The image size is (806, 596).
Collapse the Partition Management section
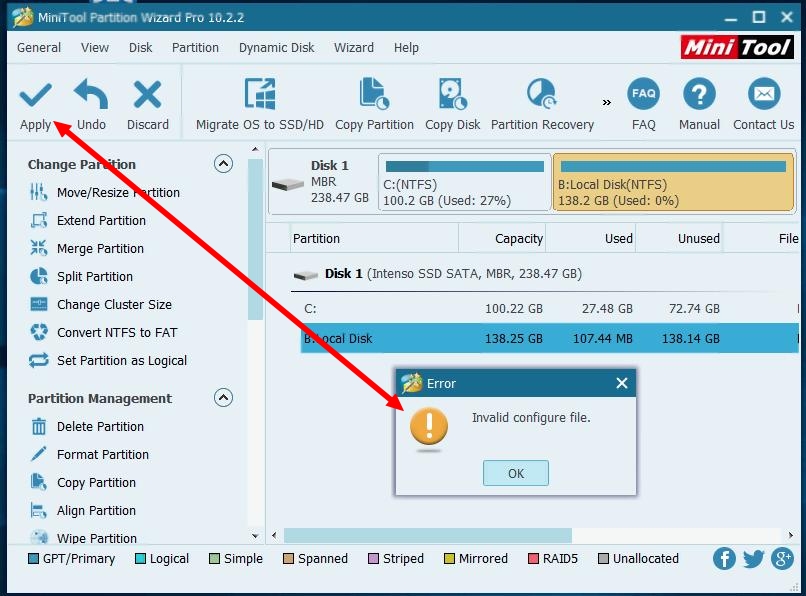click(x=223, y=398)
